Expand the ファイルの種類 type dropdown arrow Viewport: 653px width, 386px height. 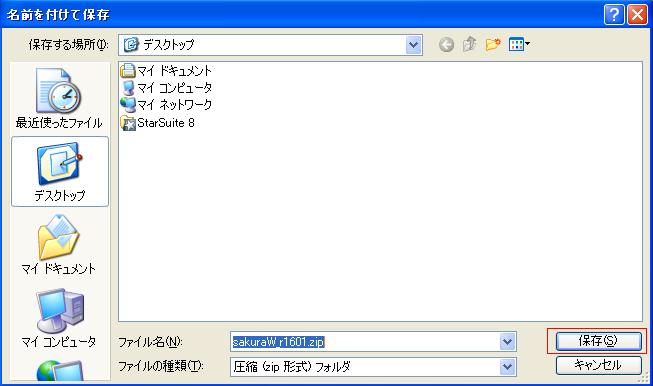[507, 367]
